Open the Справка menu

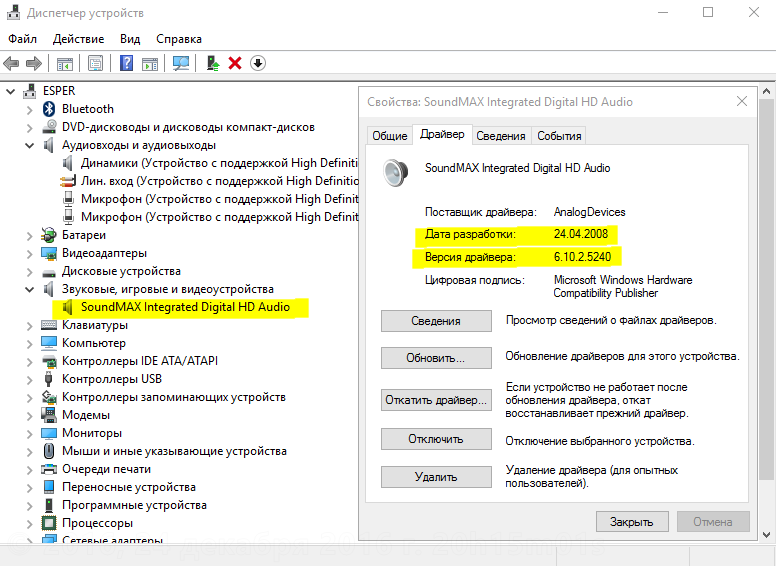coord(179,39)
